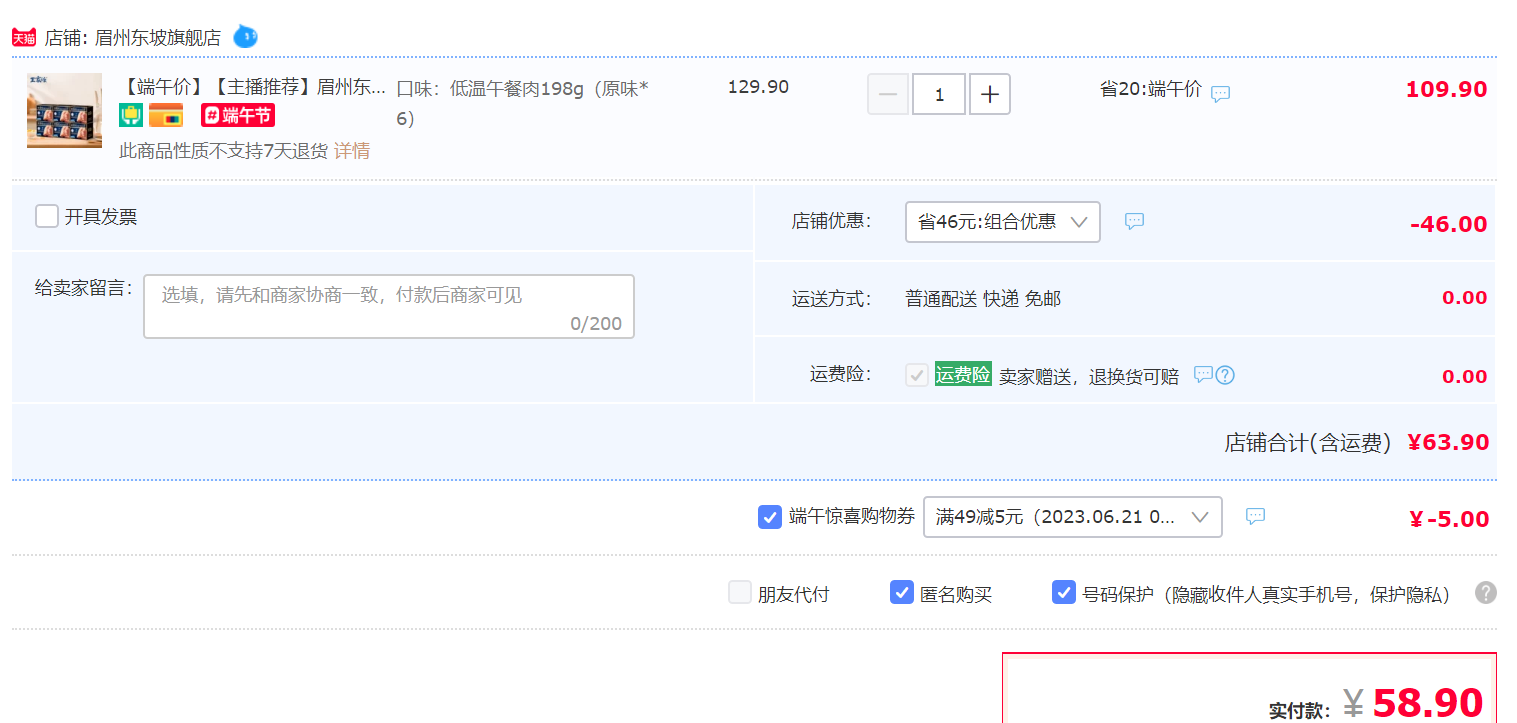Viewport: 1517px width, 723px height.
Task: Click the 给卖家留言 message text box
Action: (x=389, y=306)
